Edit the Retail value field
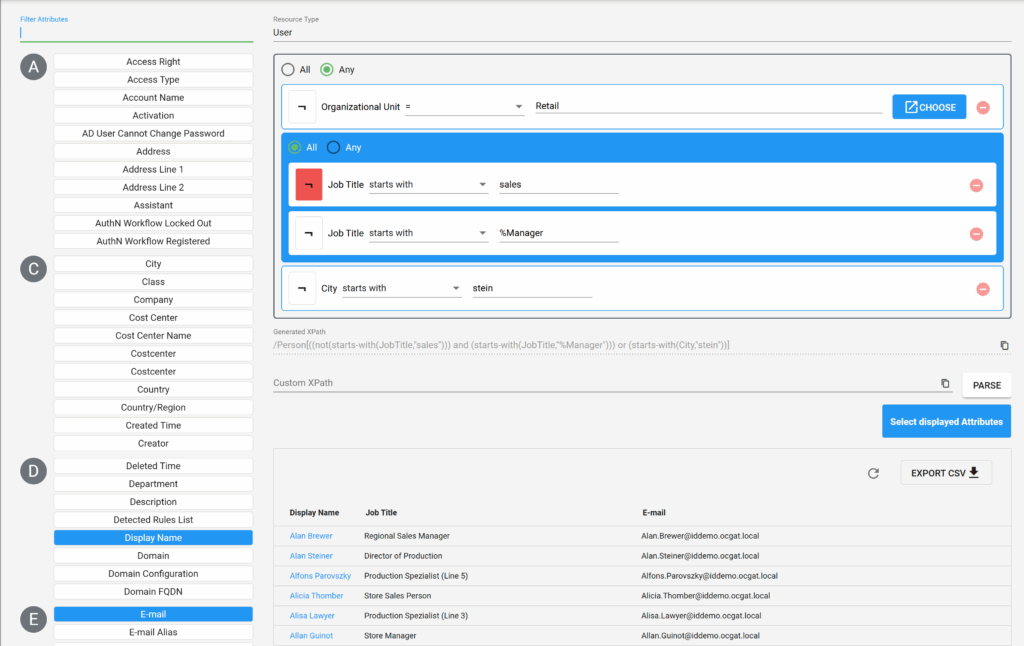Image resolution: width=1024 pixels, height=646 pixels. coord(709,106)
